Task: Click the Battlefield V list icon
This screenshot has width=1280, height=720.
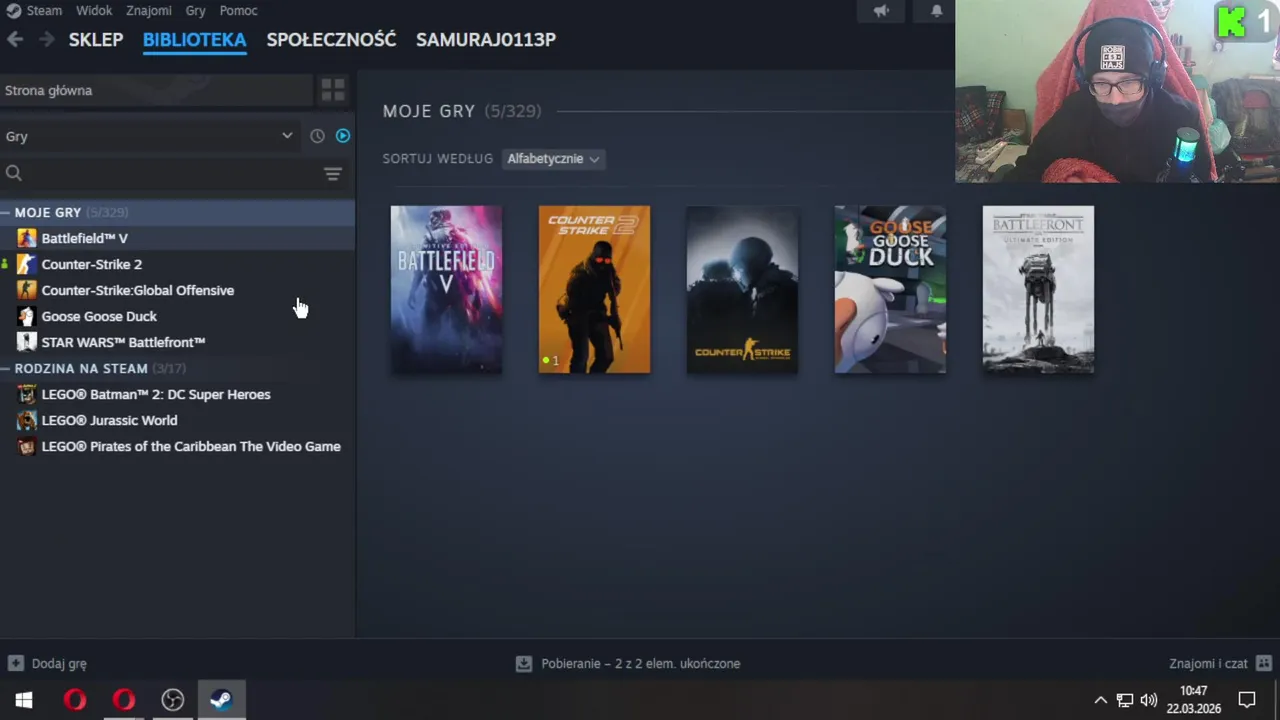Action: pos(27,238)
